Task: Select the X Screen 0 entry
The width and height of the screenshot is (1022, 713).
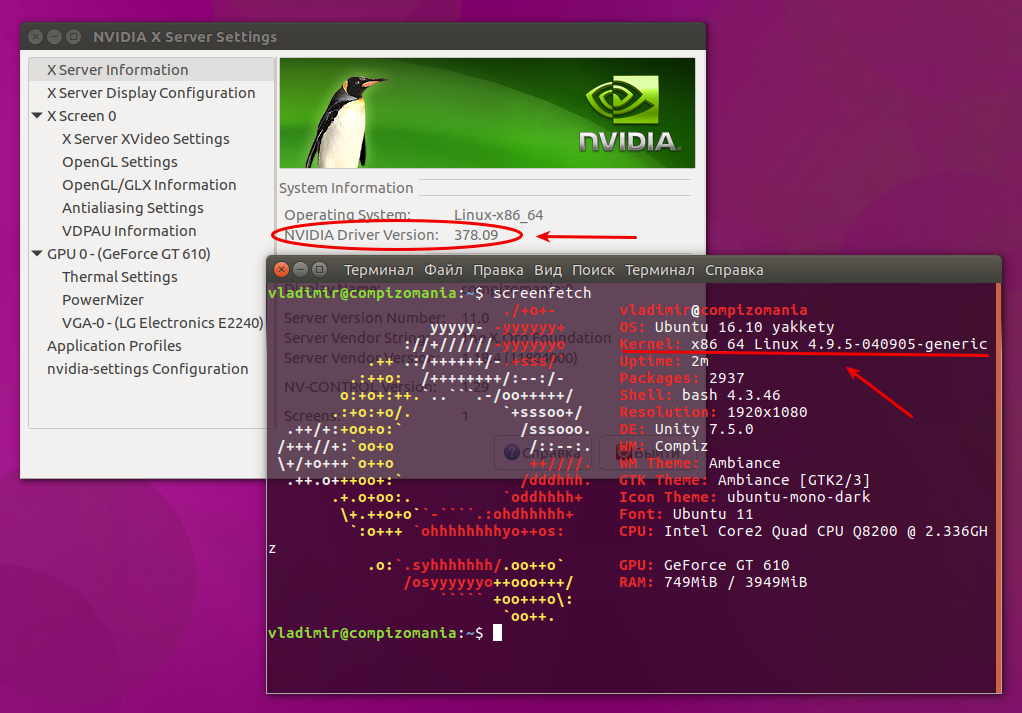Action: (x=81, y=116)
